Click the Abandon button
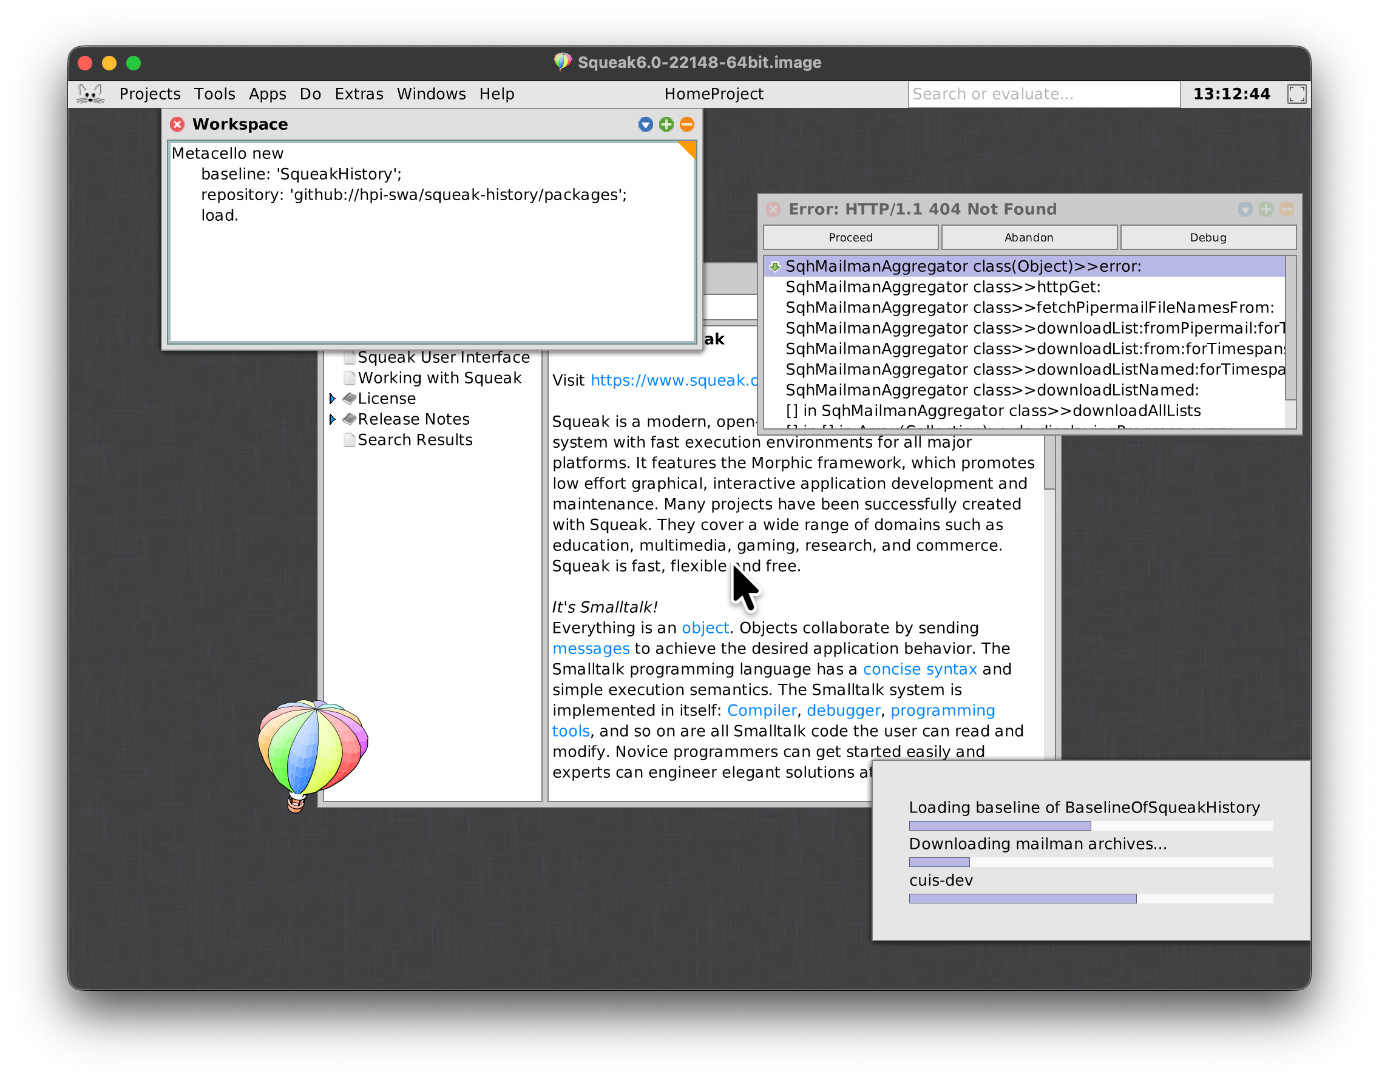This screenshot has height=1080, width=1379. click(x=1028, y=237)
